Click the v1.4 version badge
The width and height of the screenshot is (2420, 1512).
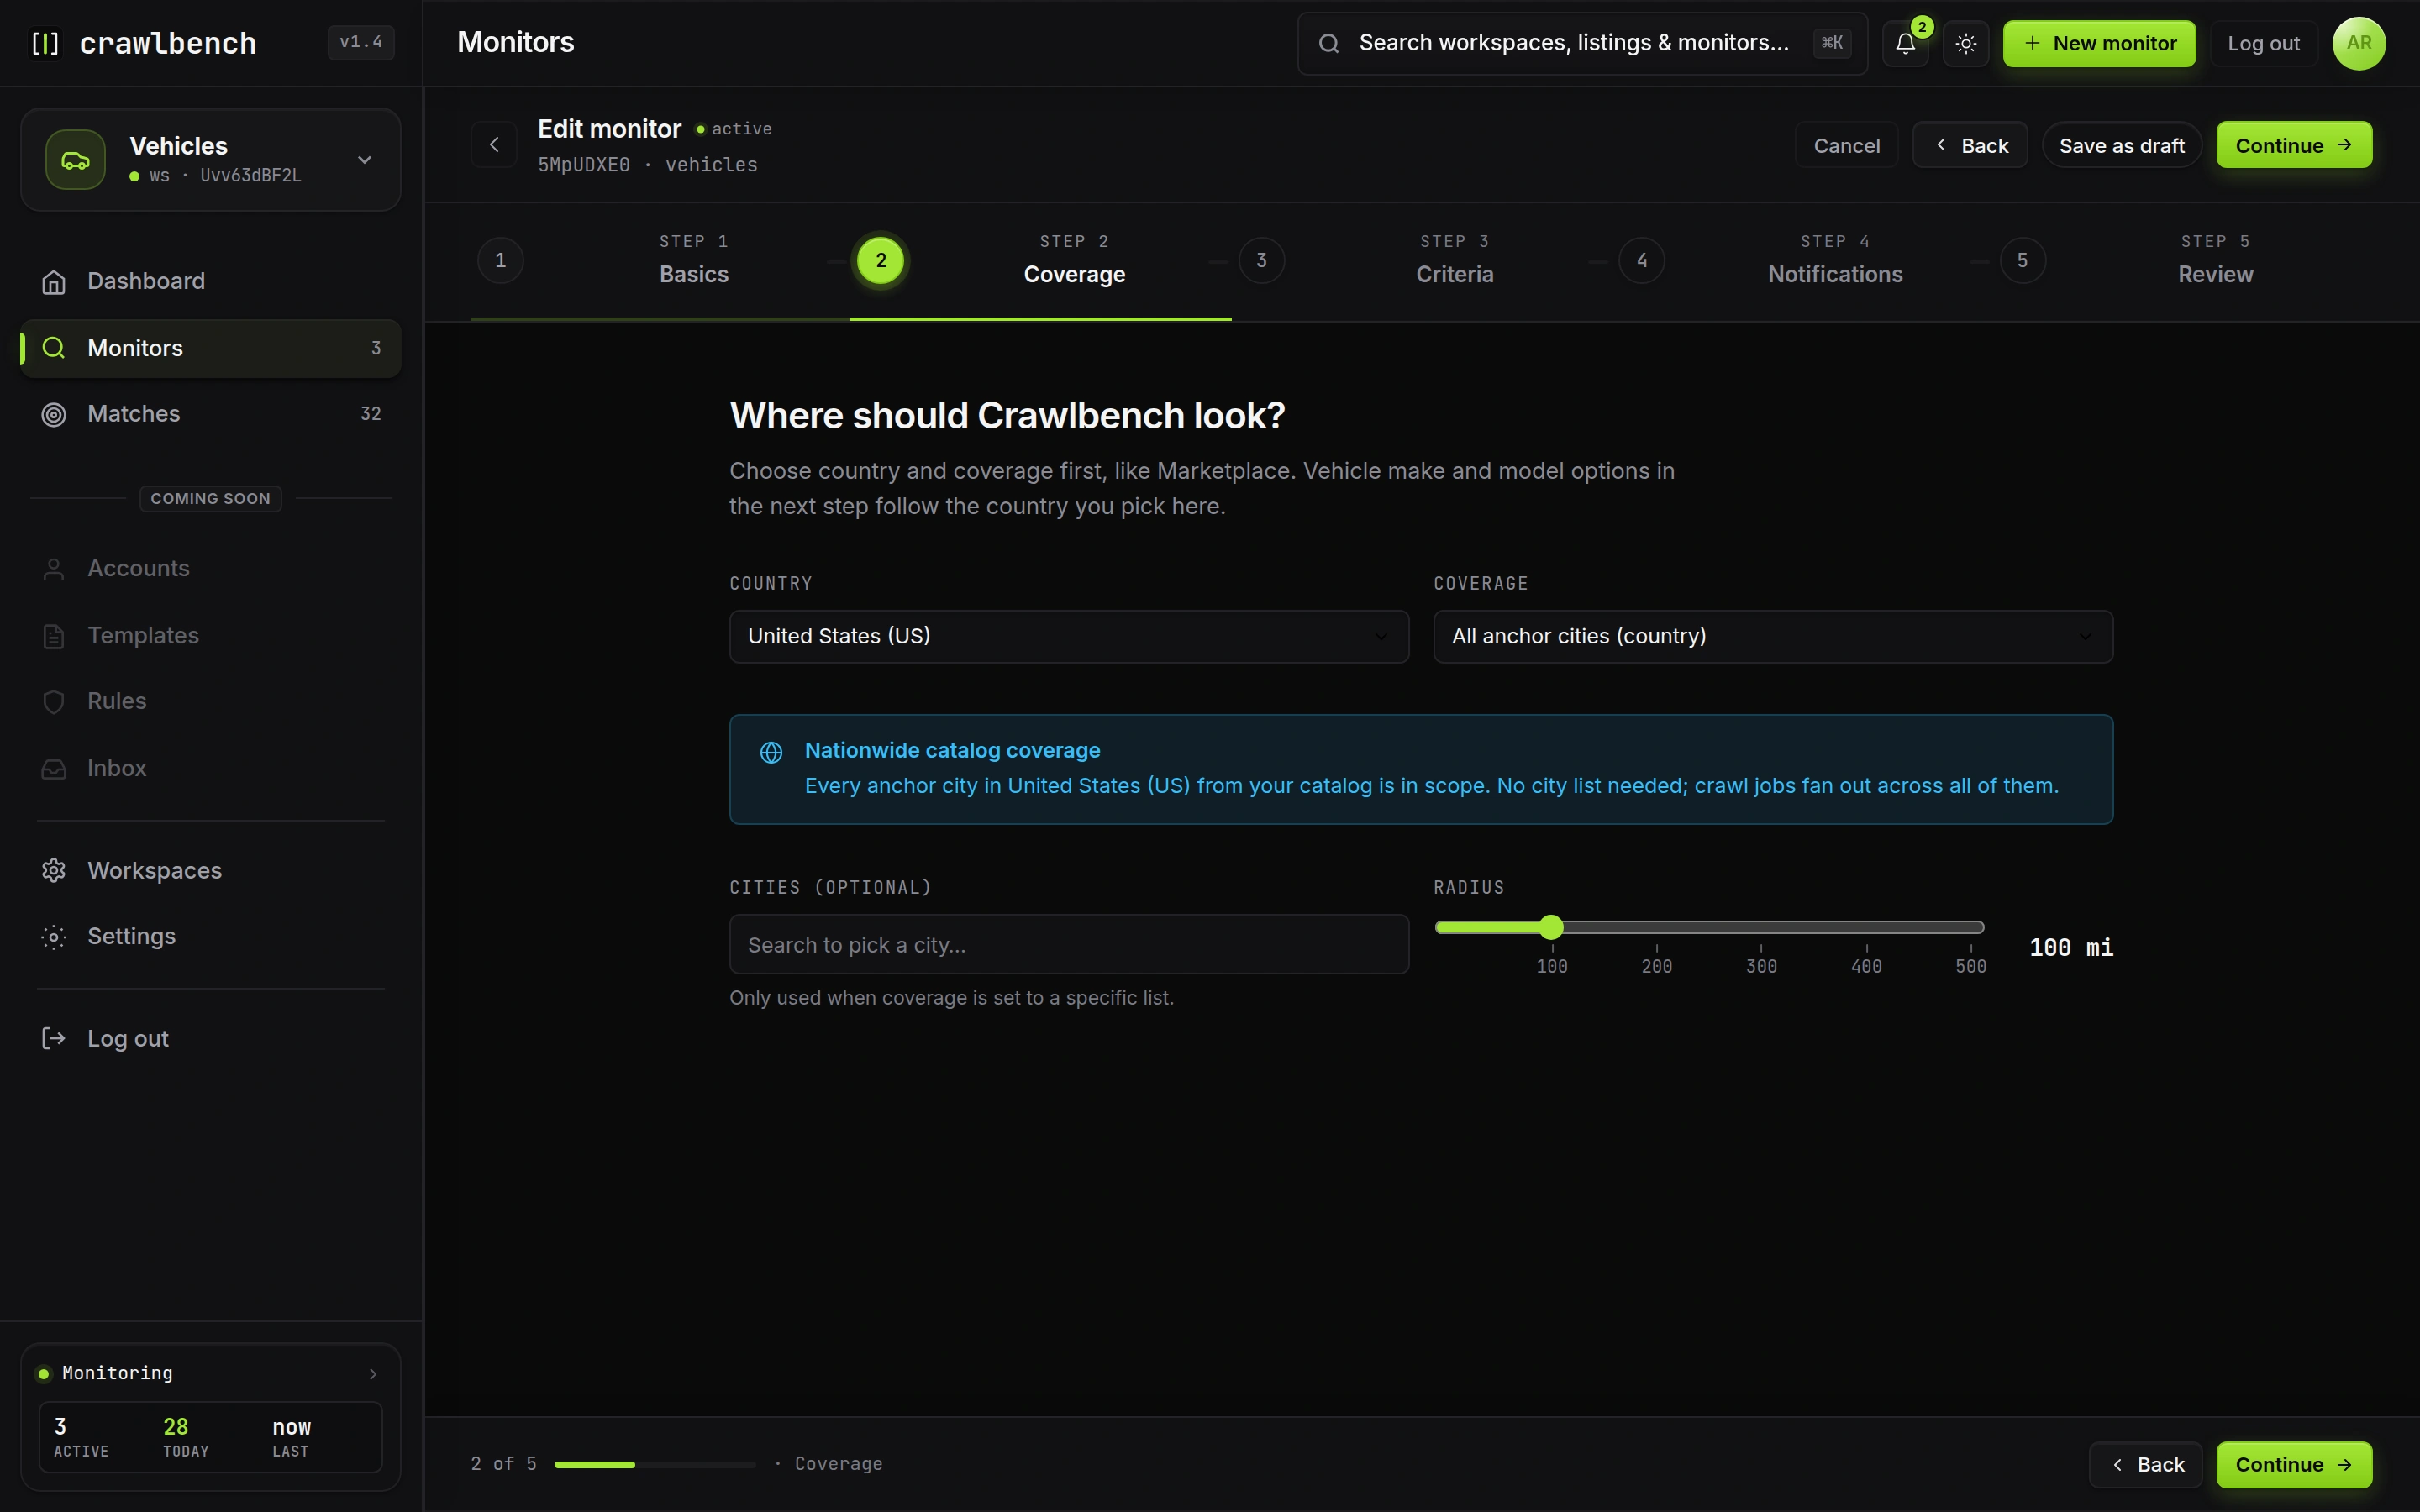tap(361, 42)
